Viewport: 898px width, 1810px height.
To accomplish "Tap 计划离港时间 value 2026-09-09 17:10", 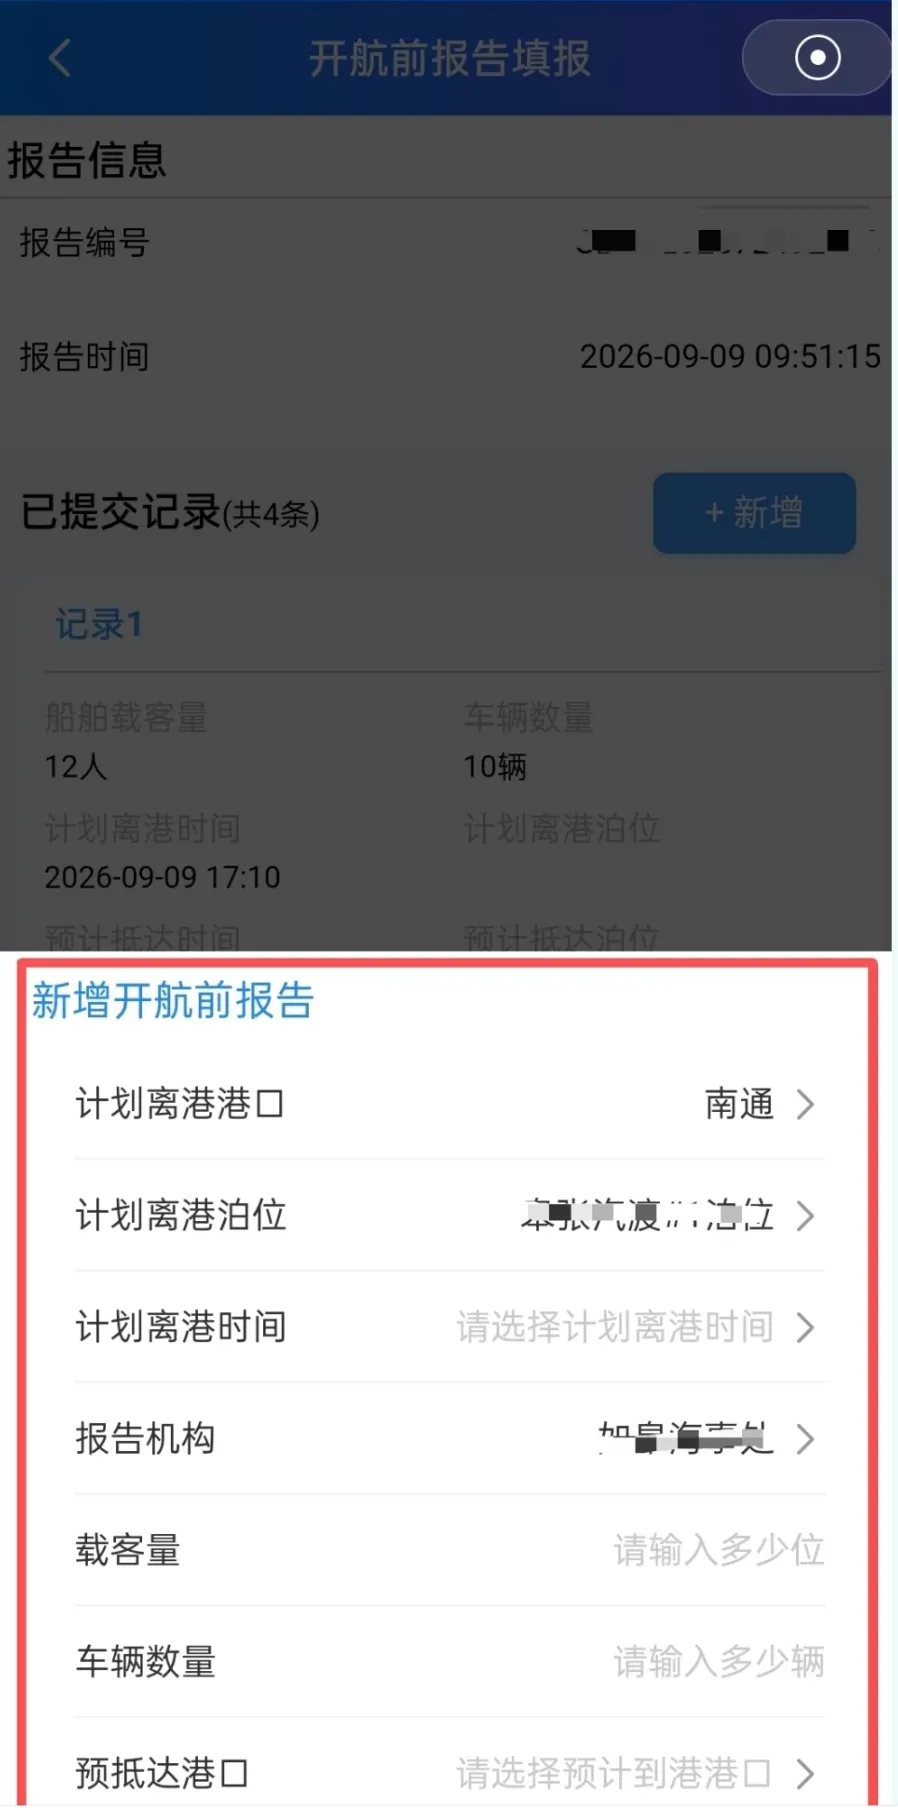I will (x=162, y=877).
